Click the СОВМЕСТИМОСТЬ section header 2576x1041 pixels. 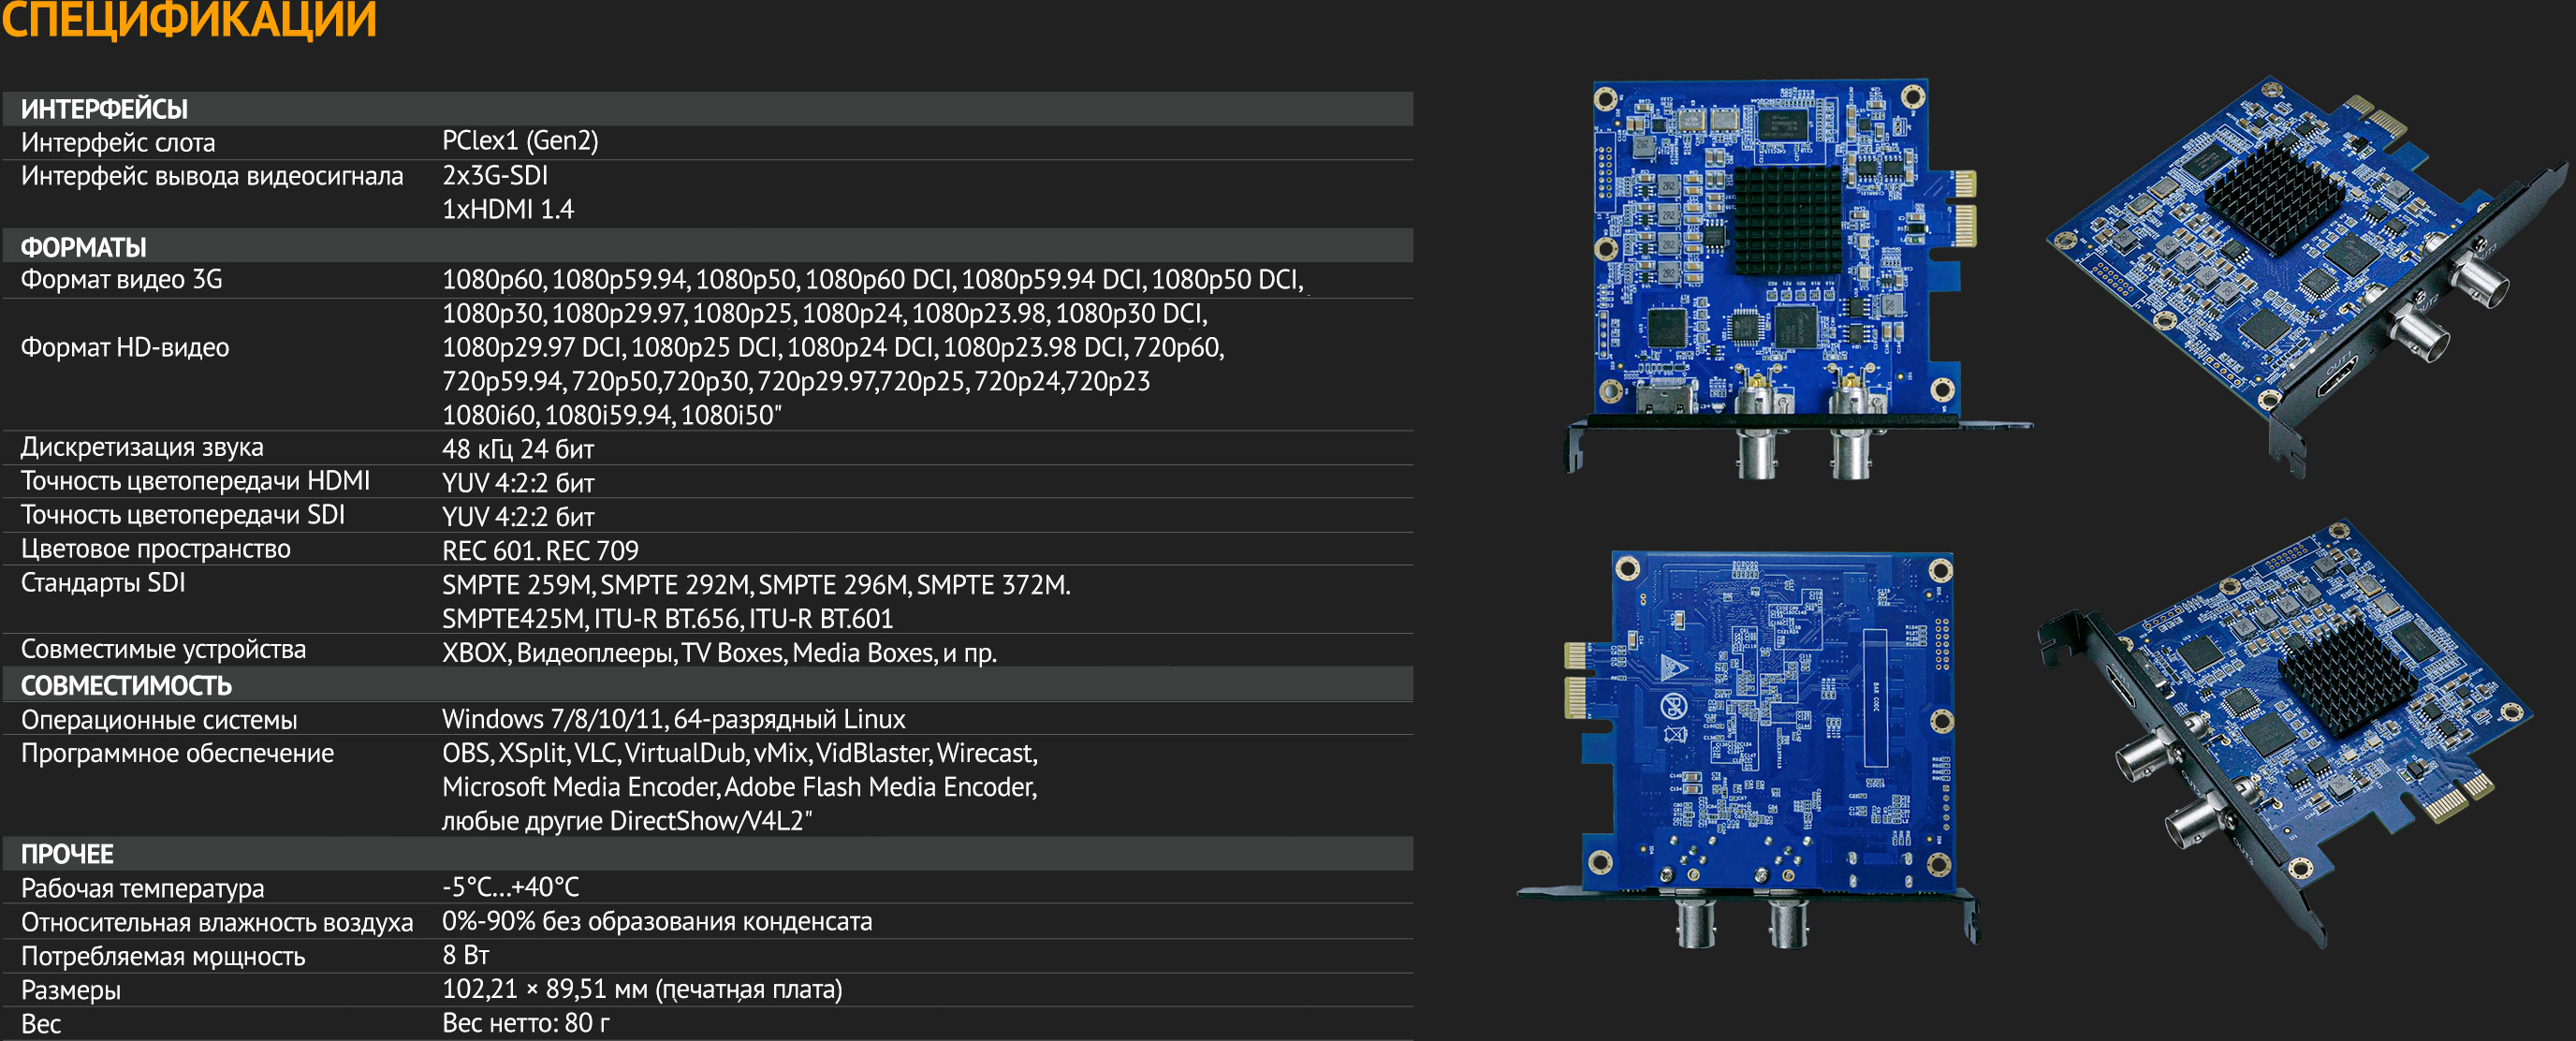point(126,685)
